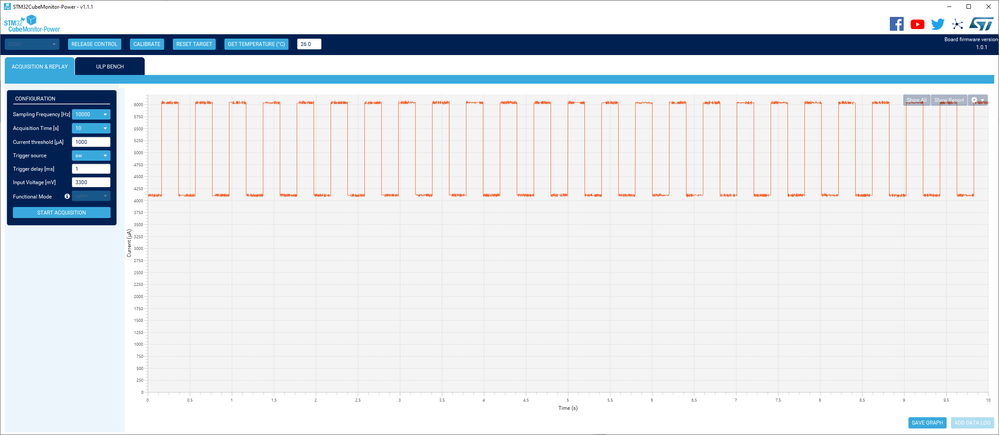
Task: Click the Trigger source label
Action: click(29, 155)
